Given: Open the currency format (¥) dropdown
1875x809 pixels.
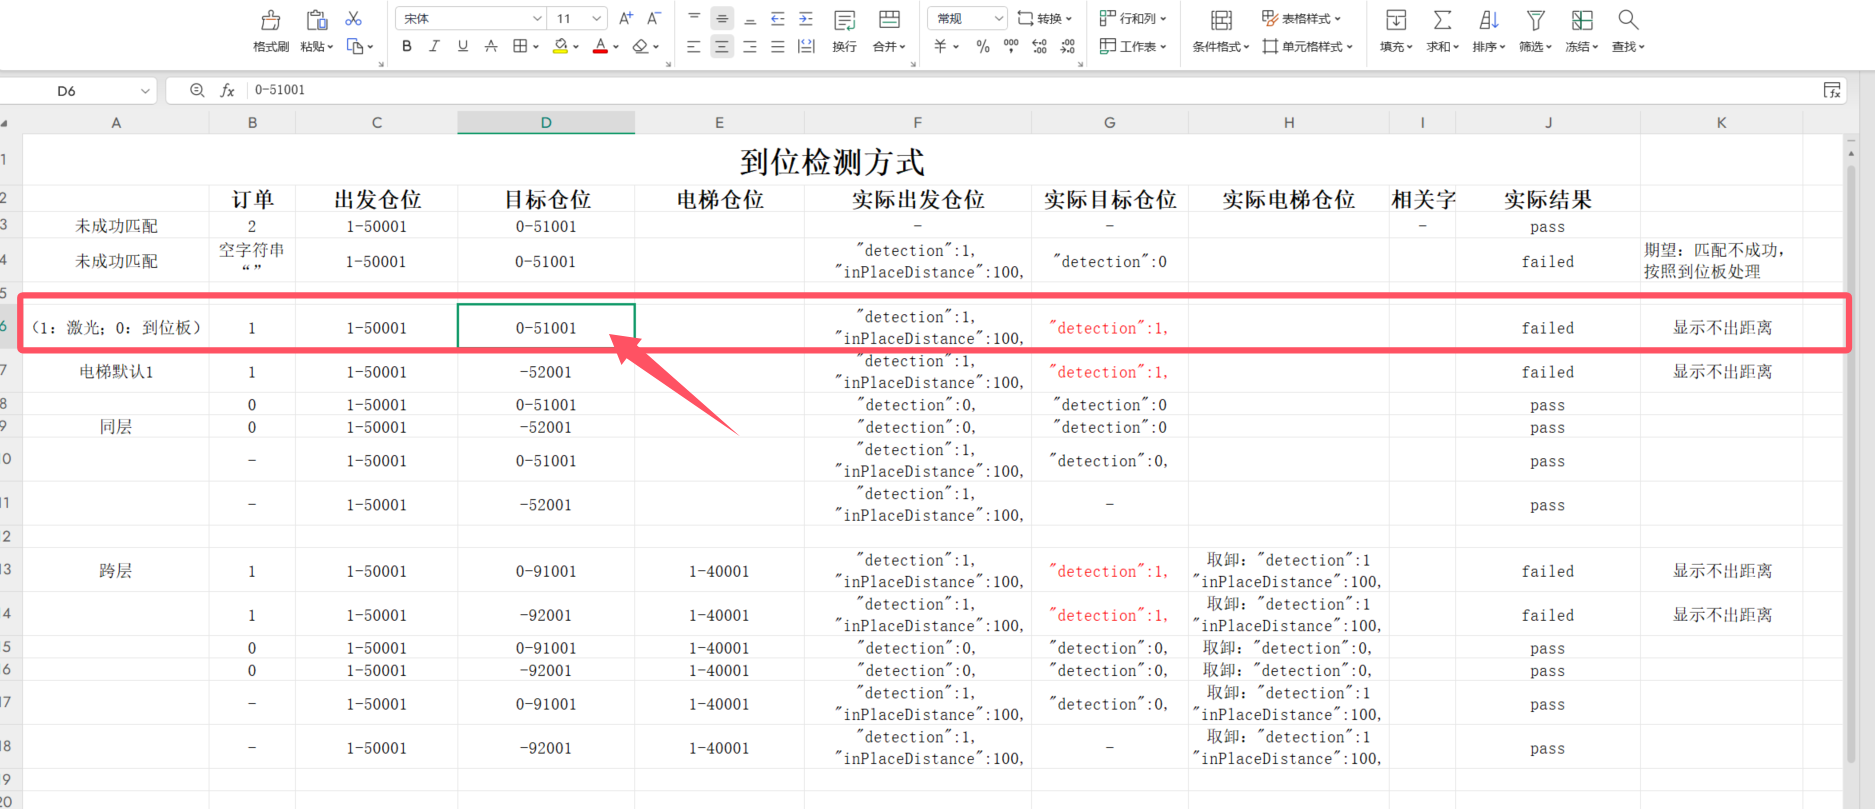Looking at the screenshot, I should (x=946, y=46).
